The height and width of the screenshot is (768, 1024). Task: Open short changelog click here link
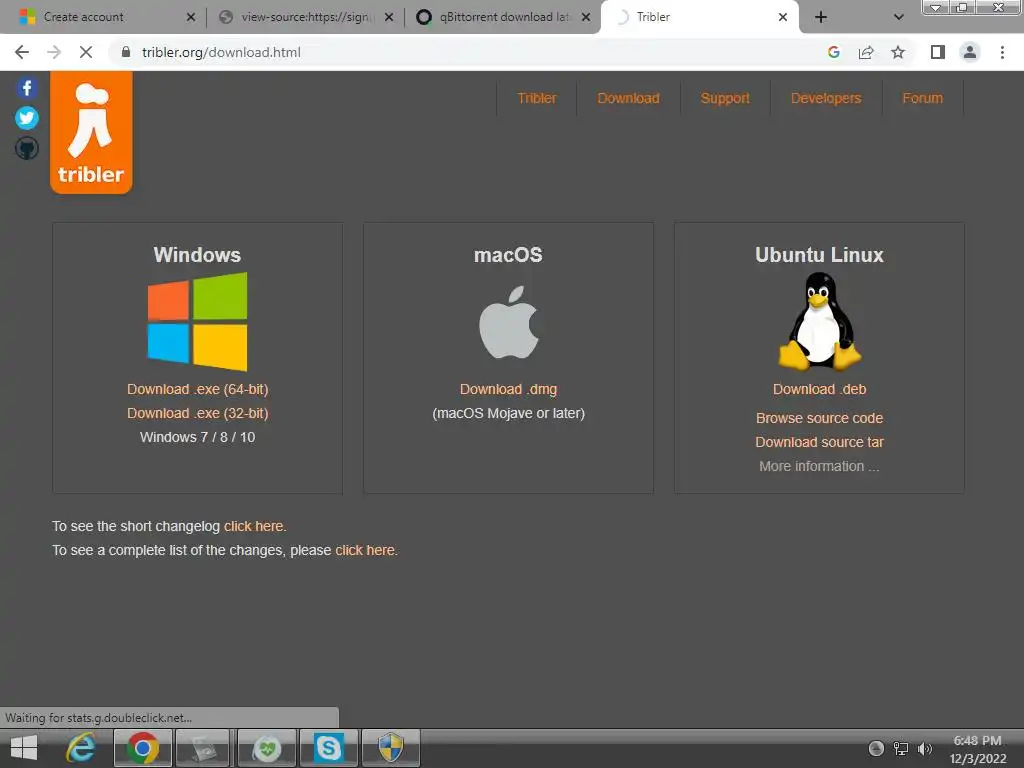(x=254, y=526)
